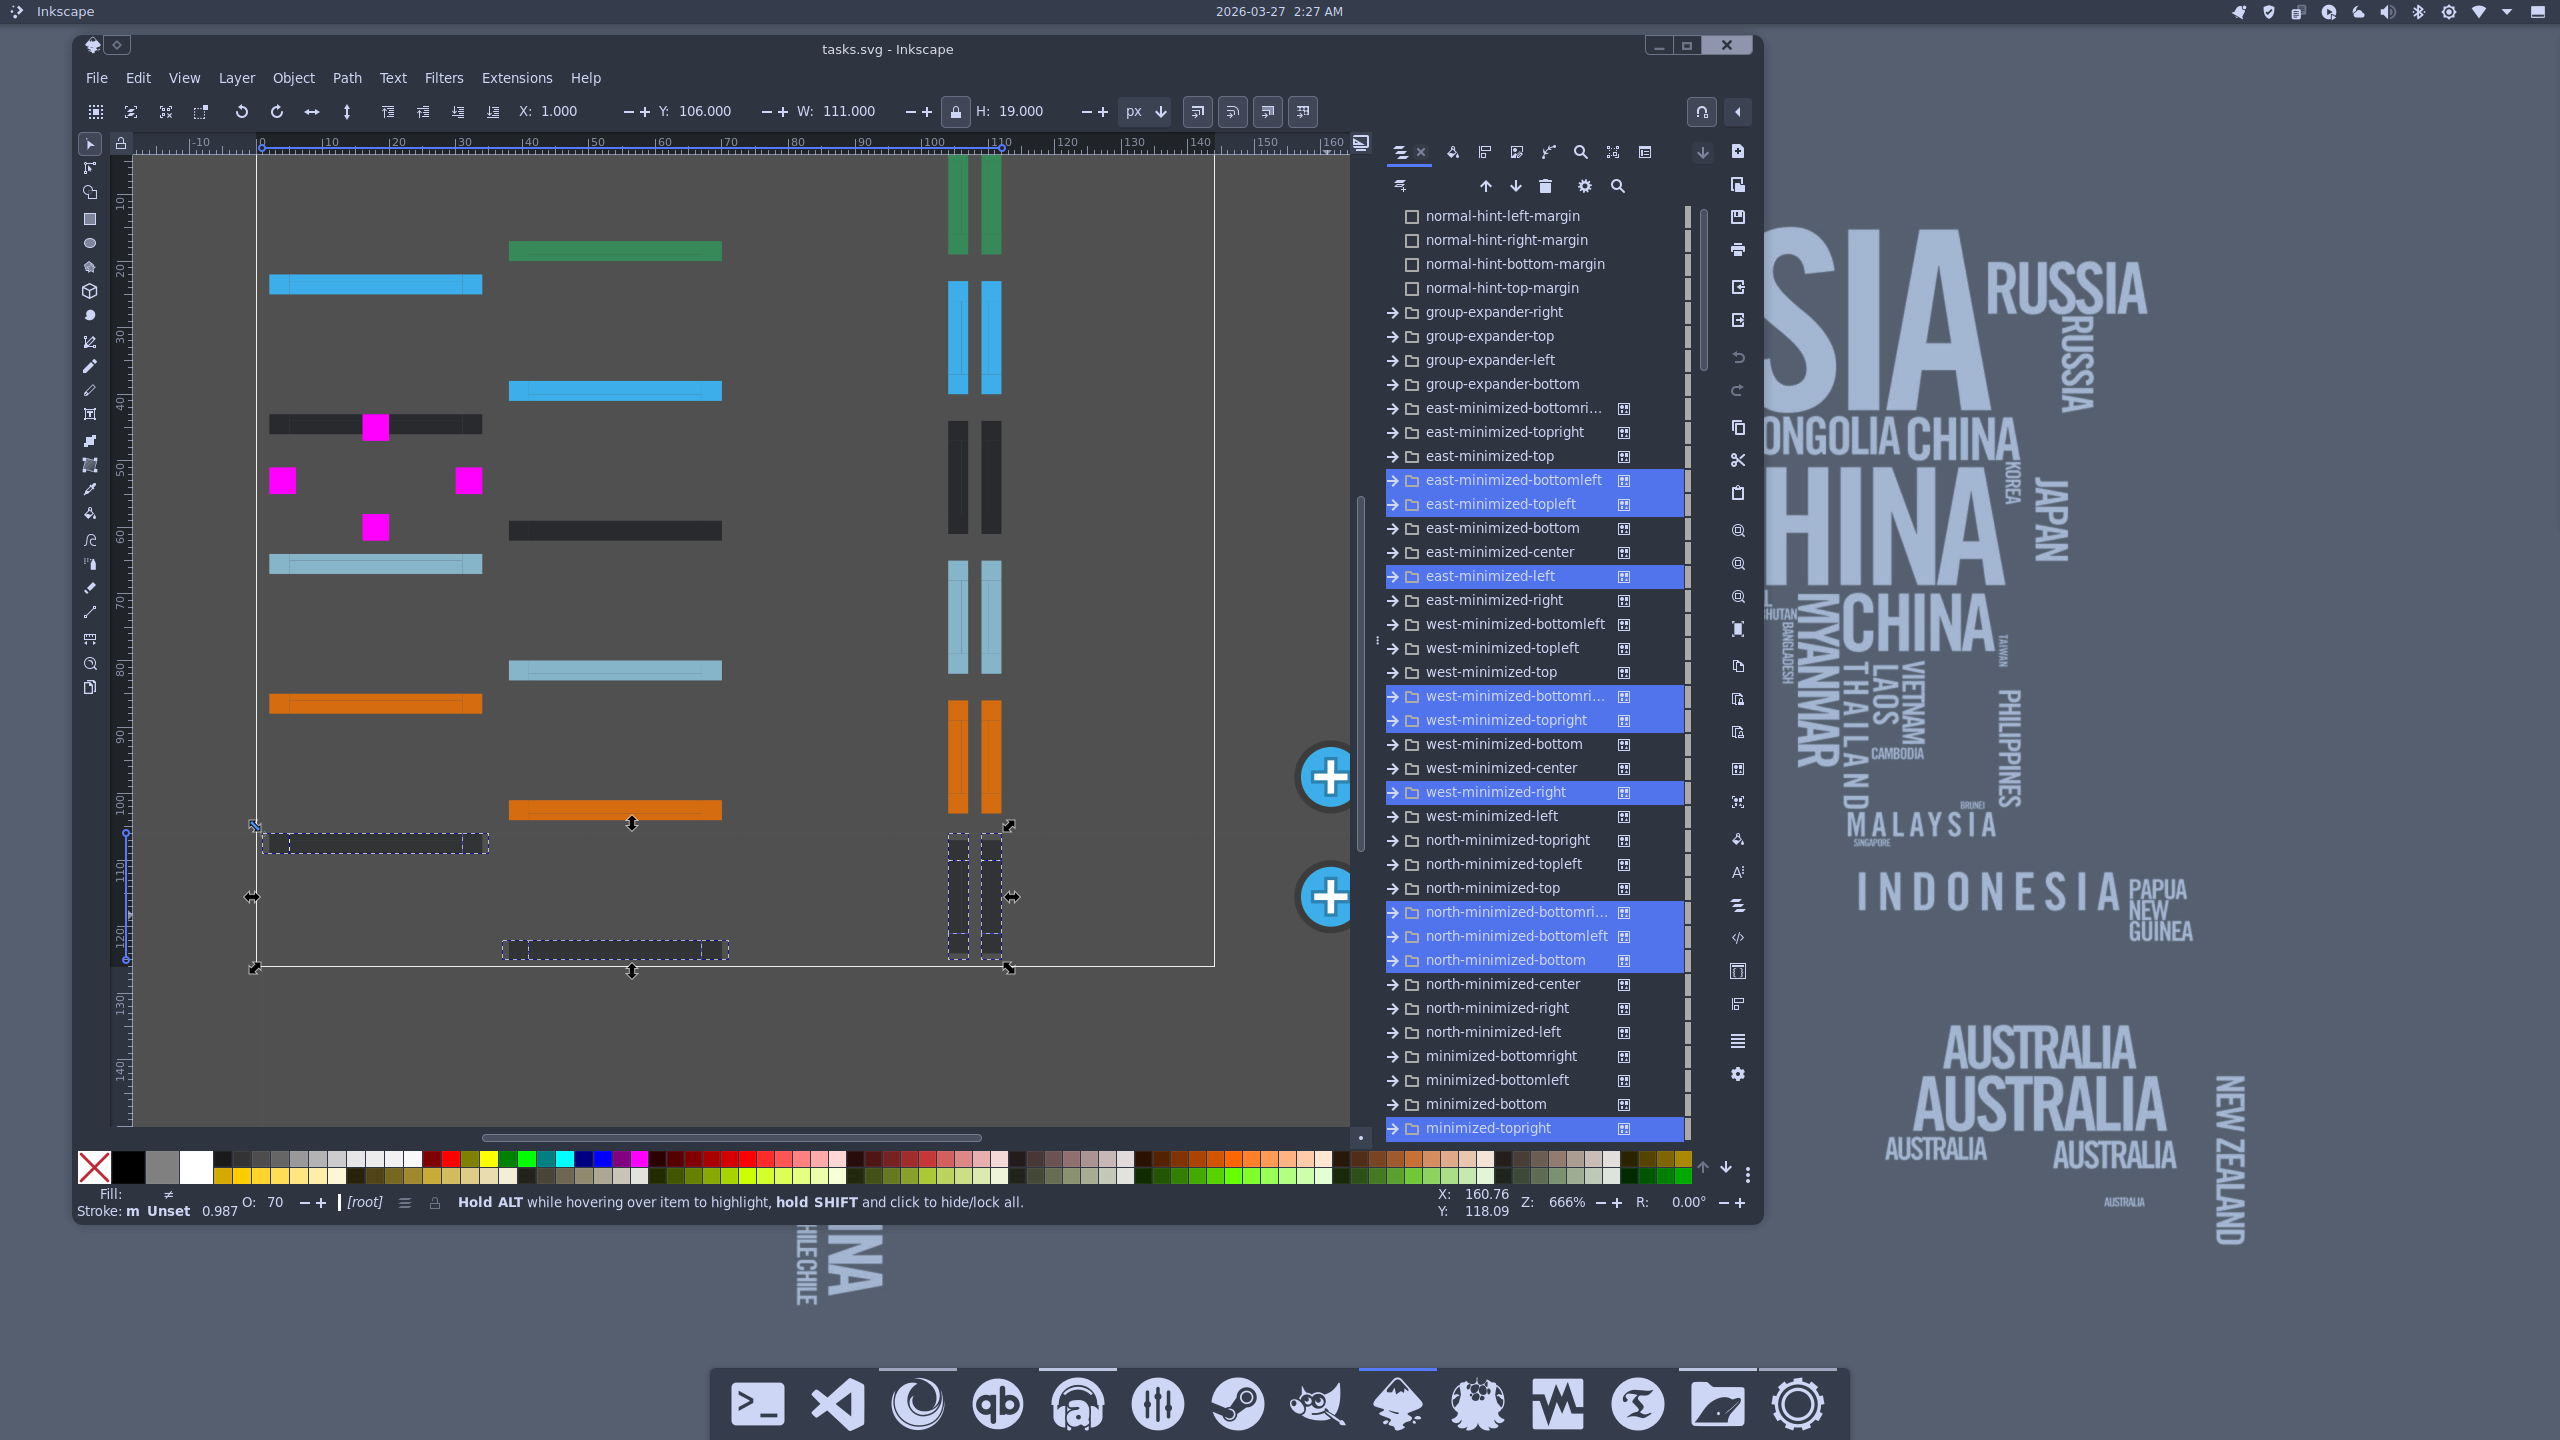Select the Measure tool
Image resolution: width=2560 pixels, height=1440 pixels.
pyautogui.click(x=90, y=638)
